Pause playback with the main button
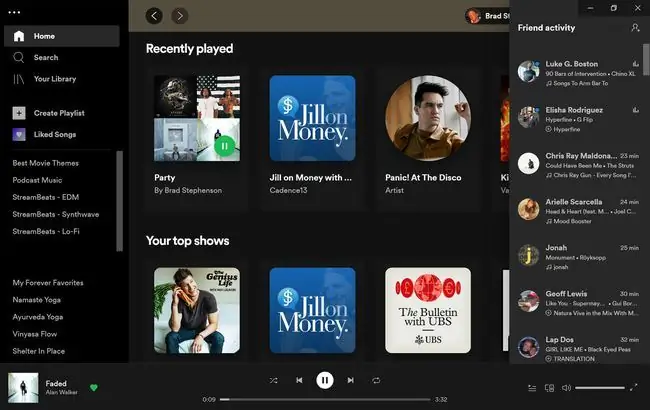Screen dimensions: 650x410 click(325, 380)
